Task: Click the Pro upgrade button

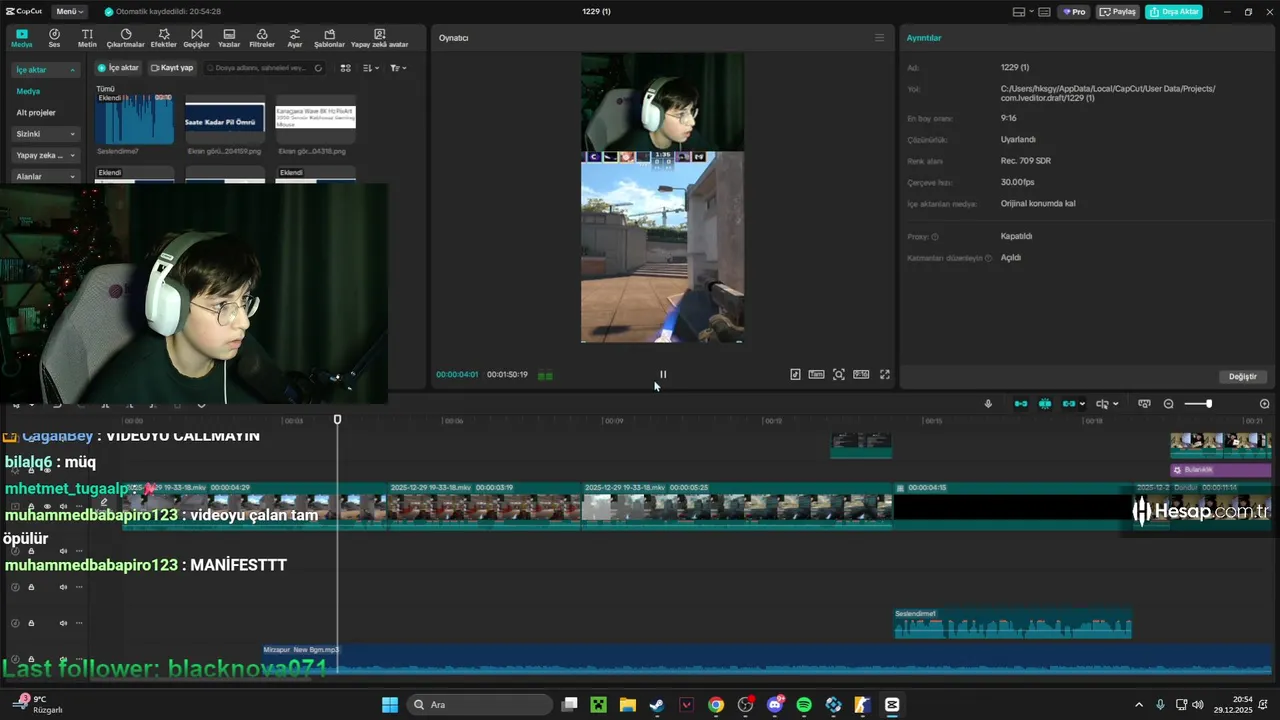Action: [x=1074, y=12]
